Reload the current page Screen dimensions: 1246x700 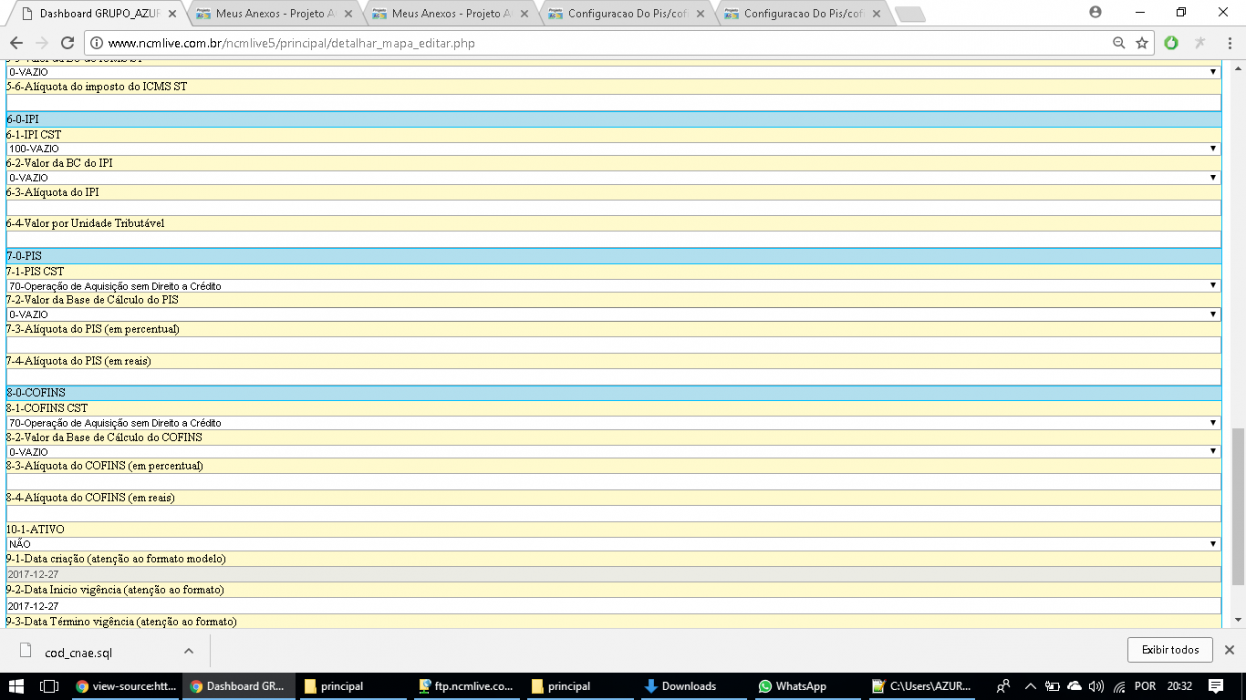click(x=67, y=43)
